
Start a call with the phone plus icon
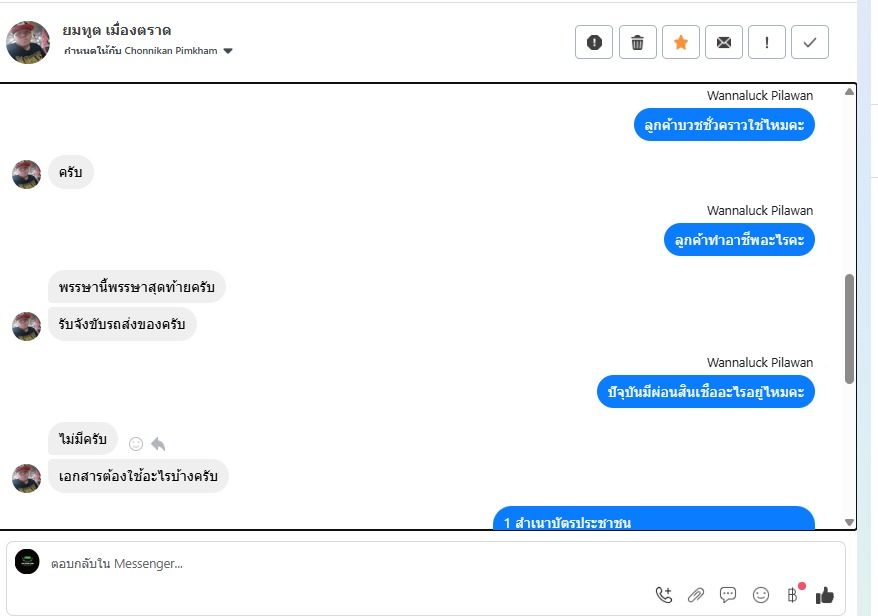pyautogui.click(x=664, y=595)
